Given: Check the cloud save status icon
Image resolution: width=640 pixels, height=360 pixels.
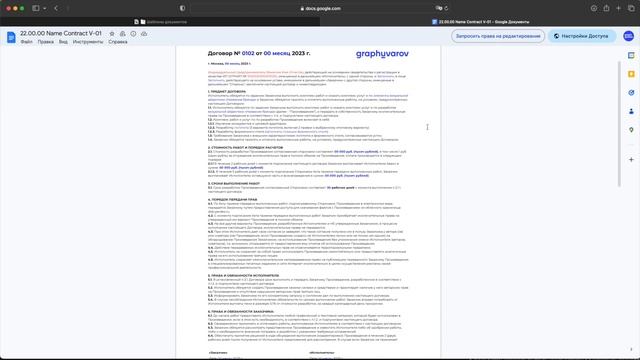Looking at the screenshot, I should pyautogui.click(x=144, y=33).
